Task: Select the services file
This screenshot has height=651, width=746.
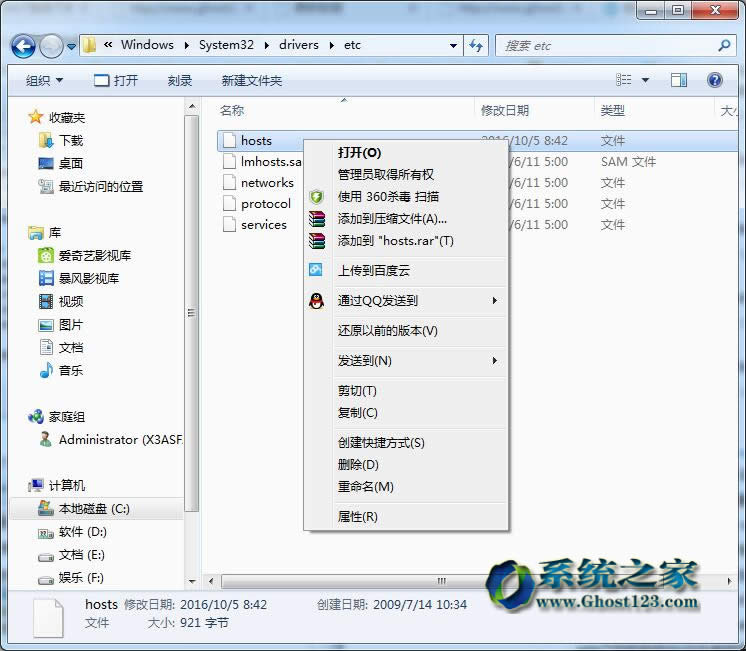Action: point(255,225)
